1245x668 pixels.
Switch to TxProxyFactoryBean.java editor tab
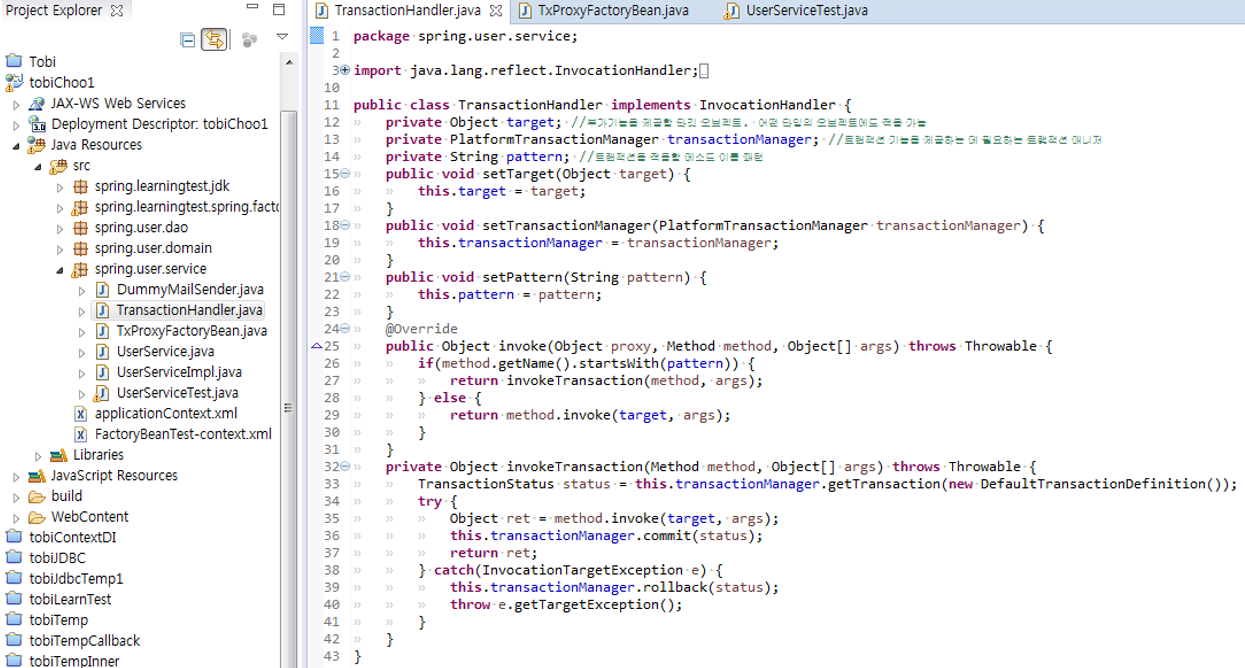613,11
